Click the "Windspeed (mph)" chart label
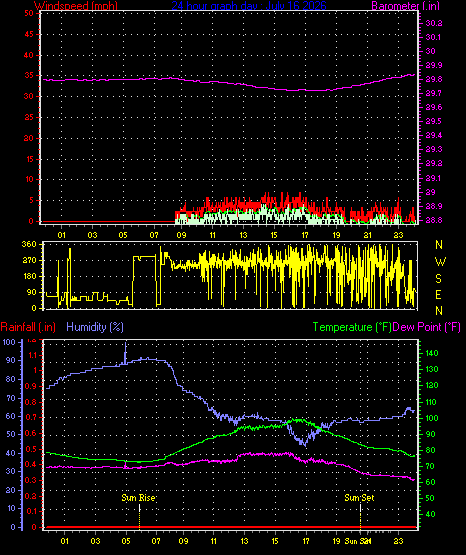The width and height of the screenshot is (466, 555). [75, 5]
